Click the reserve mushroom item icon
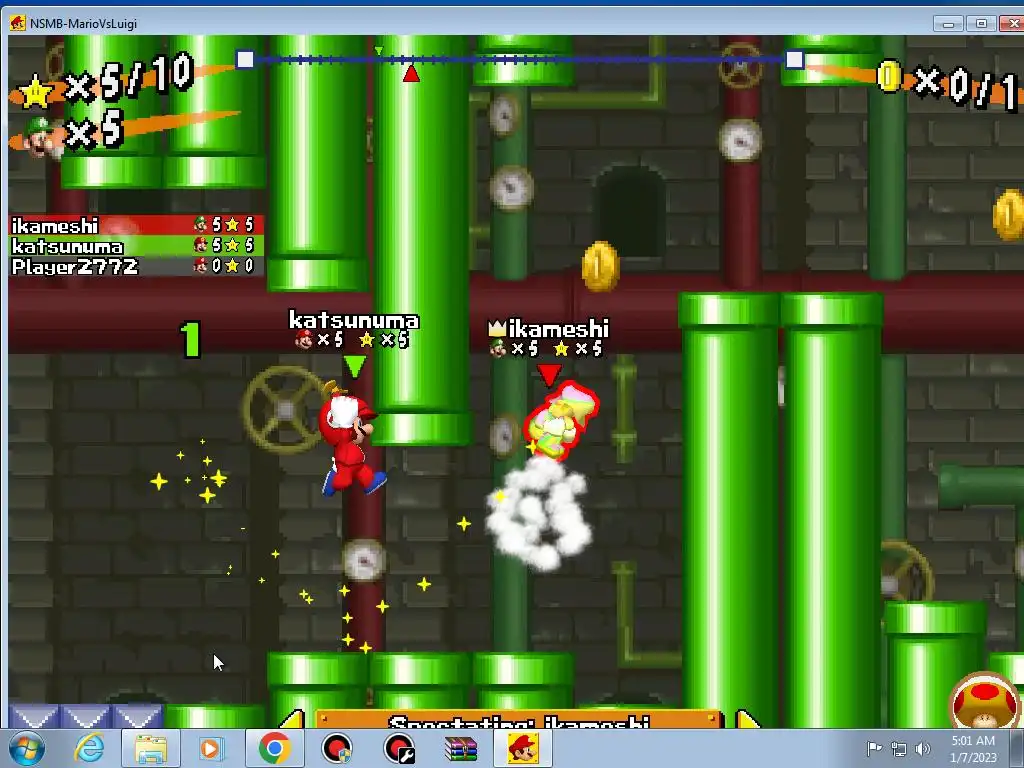The image size is (1024, 768). tap(985, 701)
